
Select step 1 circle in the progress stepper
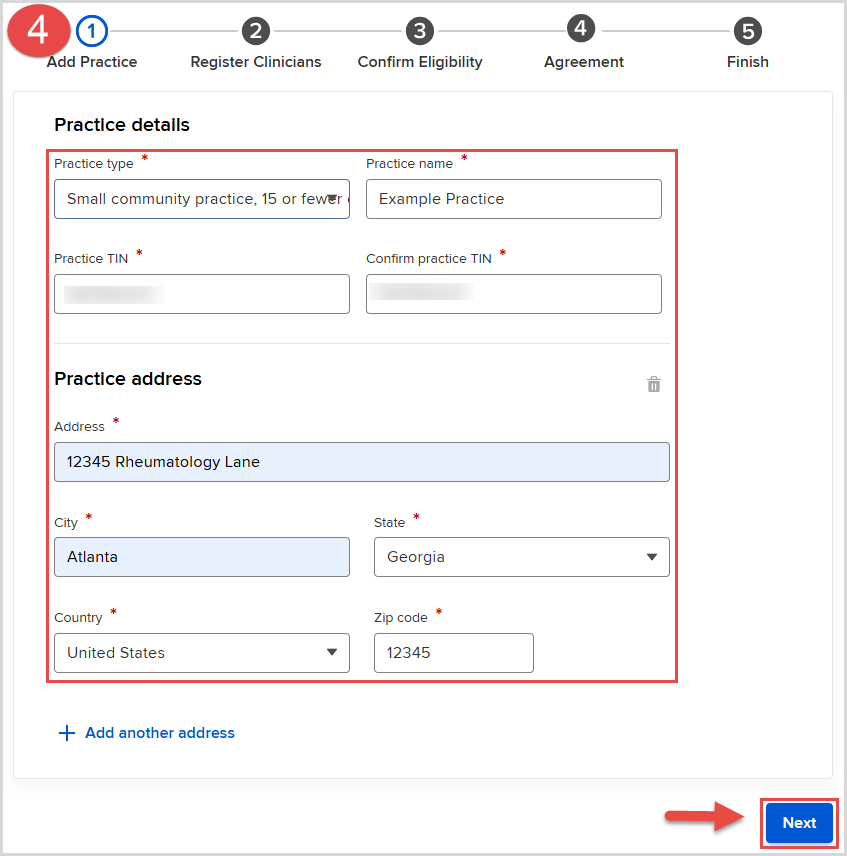pos(92,31)
